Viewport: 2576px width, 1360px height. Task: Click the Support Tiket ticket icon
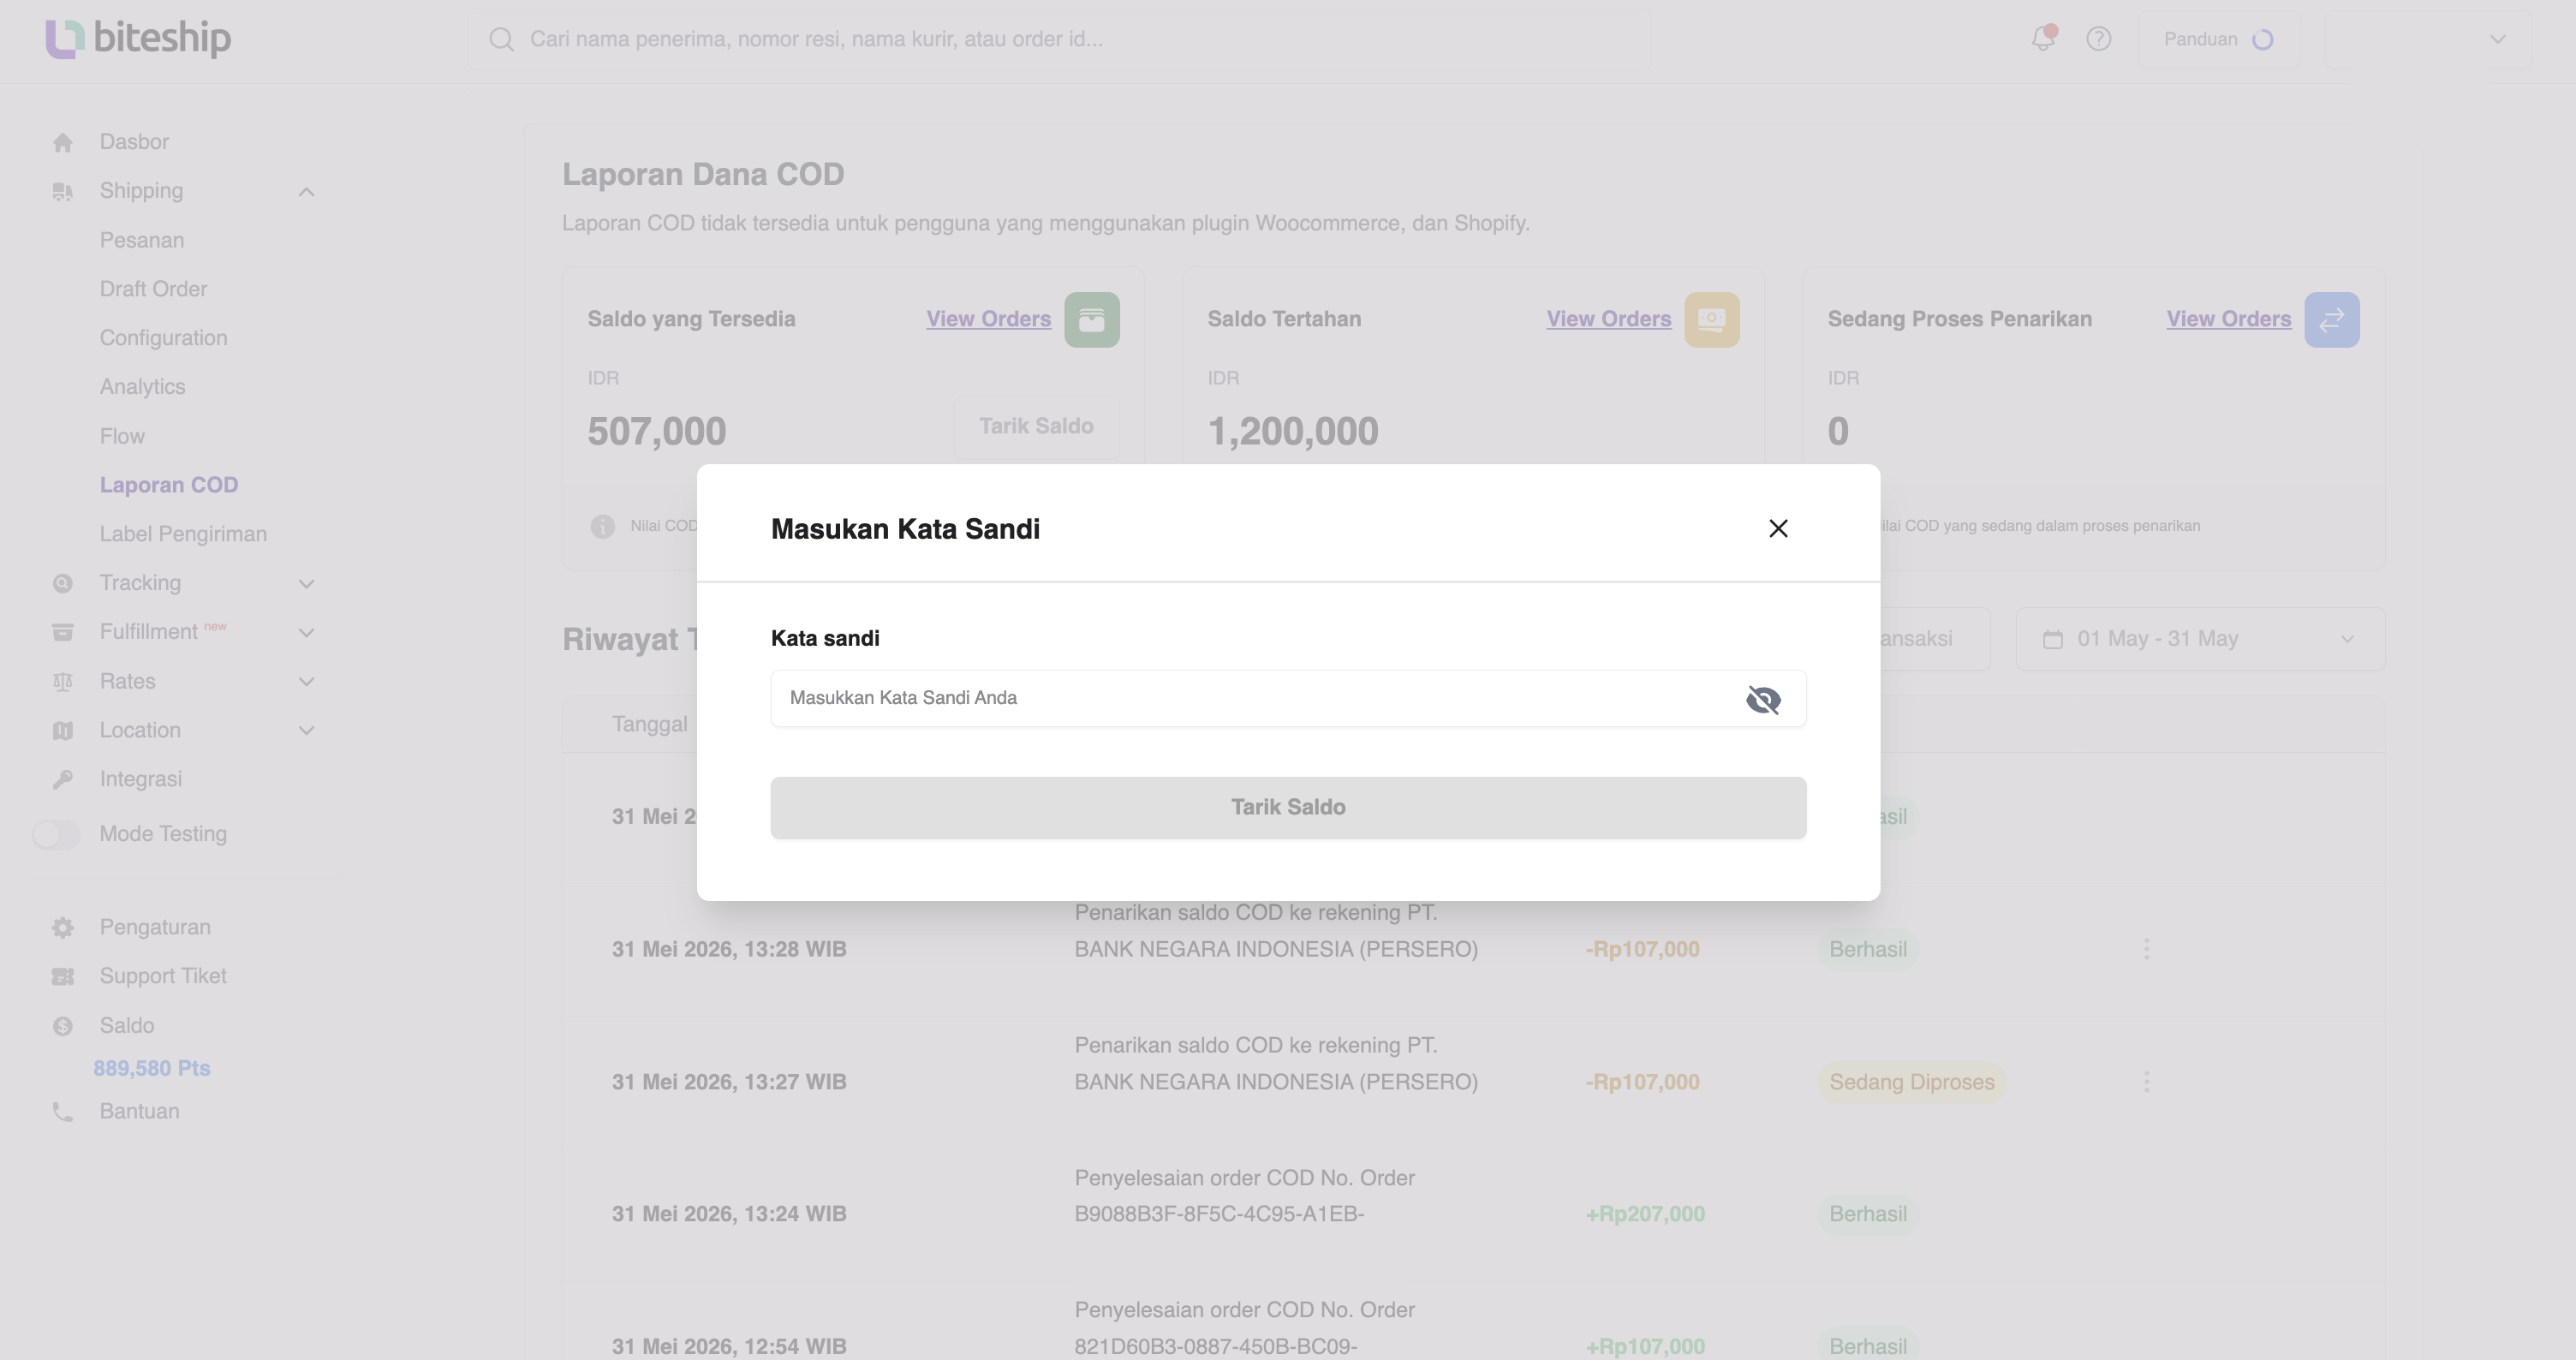pyautogui.click(x=62, y=976)
